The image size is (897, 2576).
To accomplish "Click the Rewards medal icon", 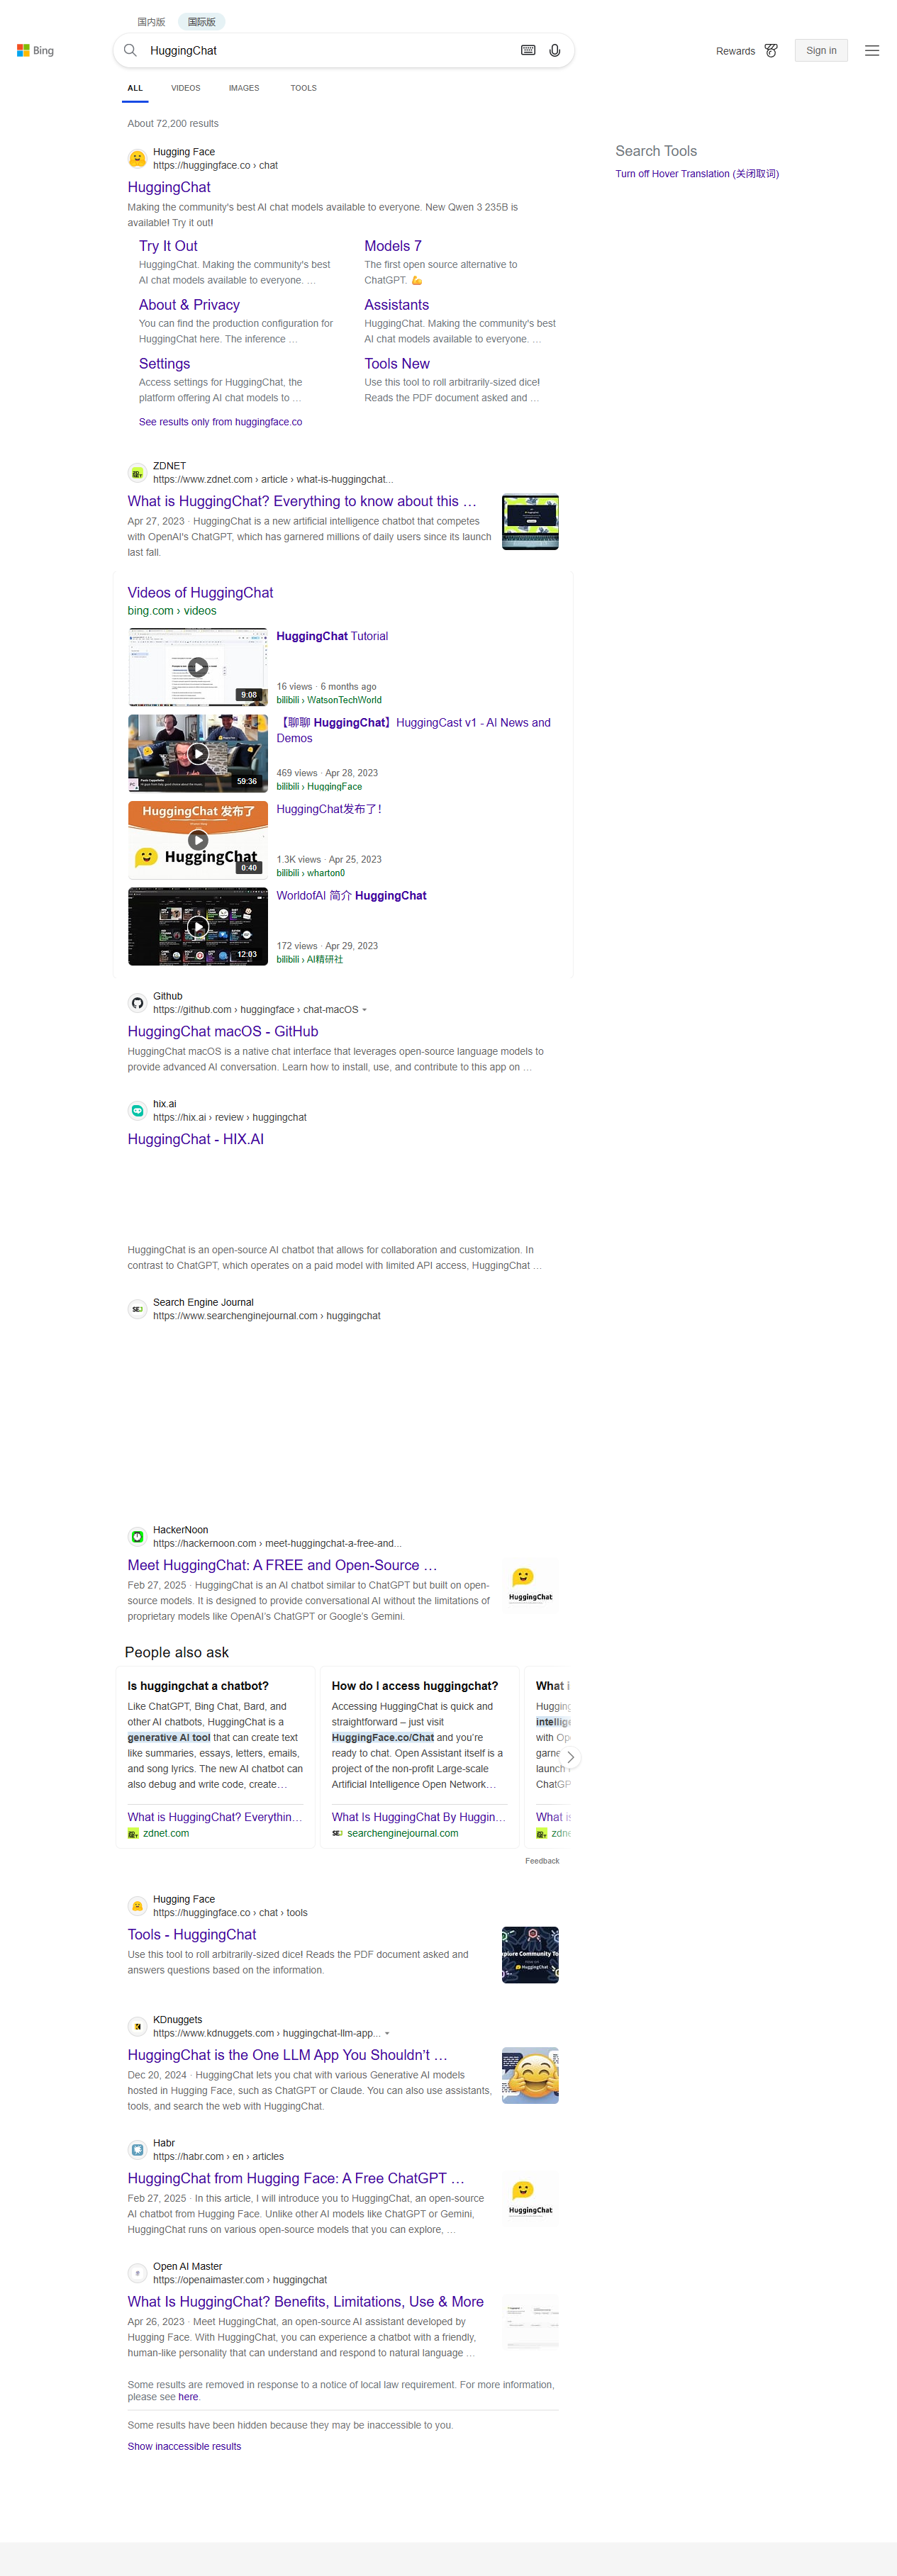I will point(771,51).
